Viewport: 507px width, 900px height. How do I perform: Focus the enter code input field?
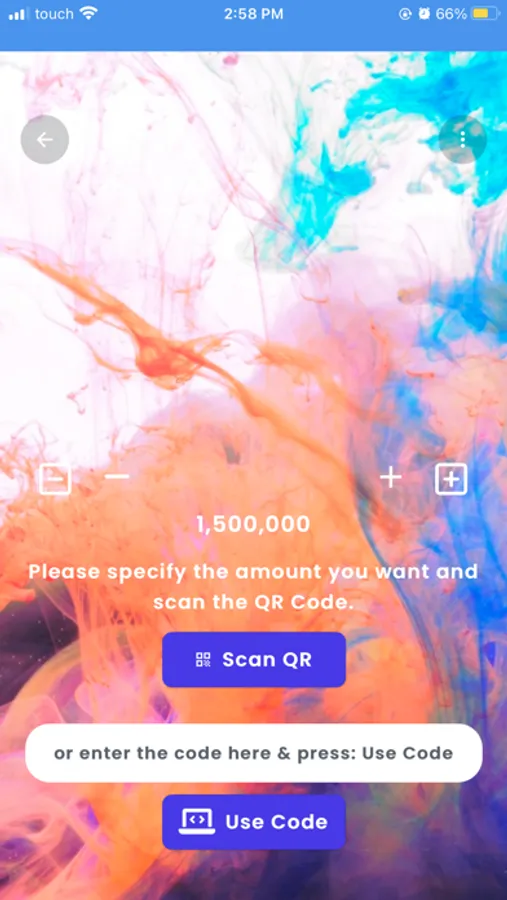point(254,752)
